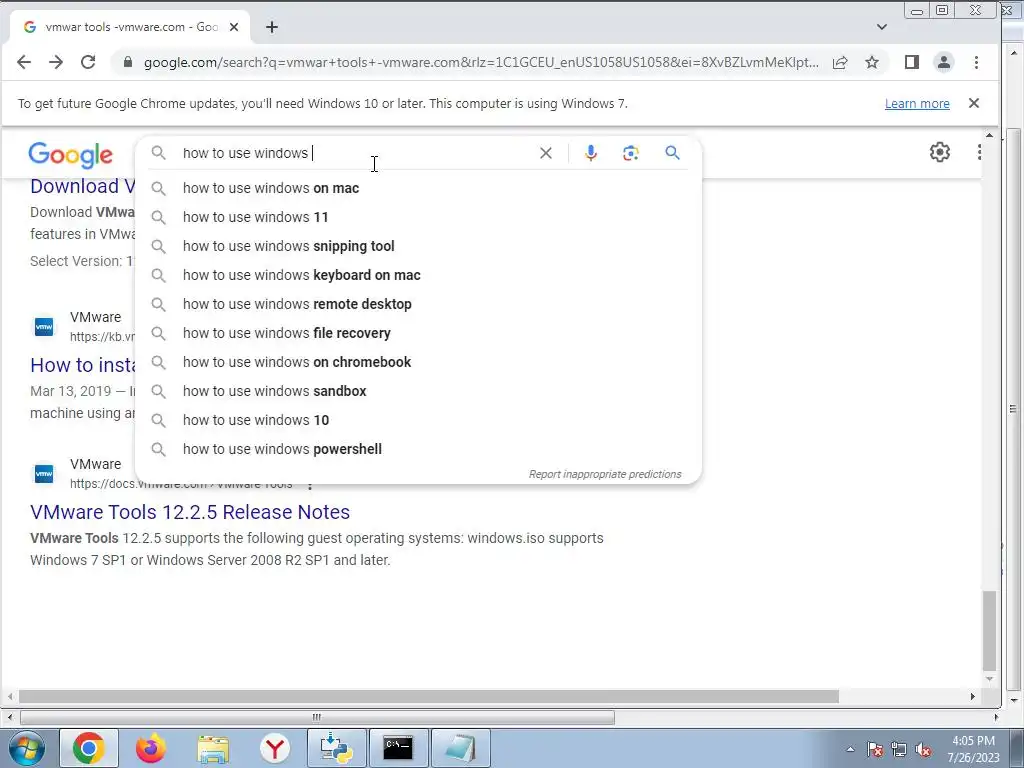Select suggestion 'windows remote desktop'
The height and width of the screenshot is (768, 1024).
(x=418, y=304)
